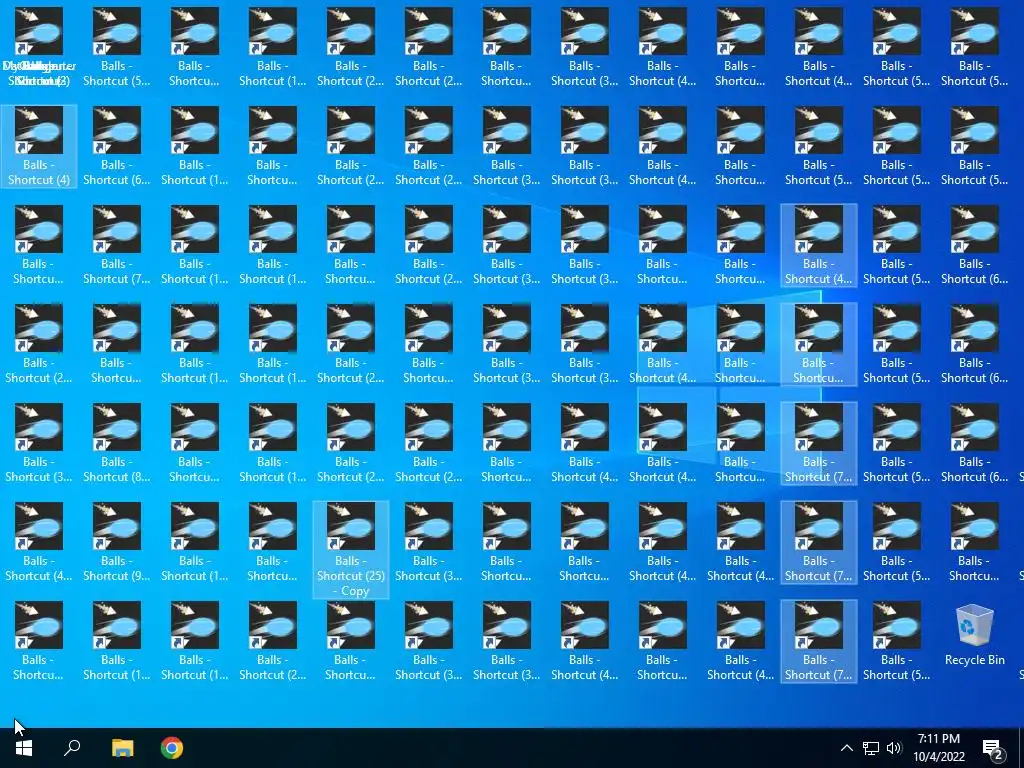Screen dimensions: 1024x768
Task: Select Balls Shortcut (5... beside Recycle Bin
Action: (x=897, y=641)
